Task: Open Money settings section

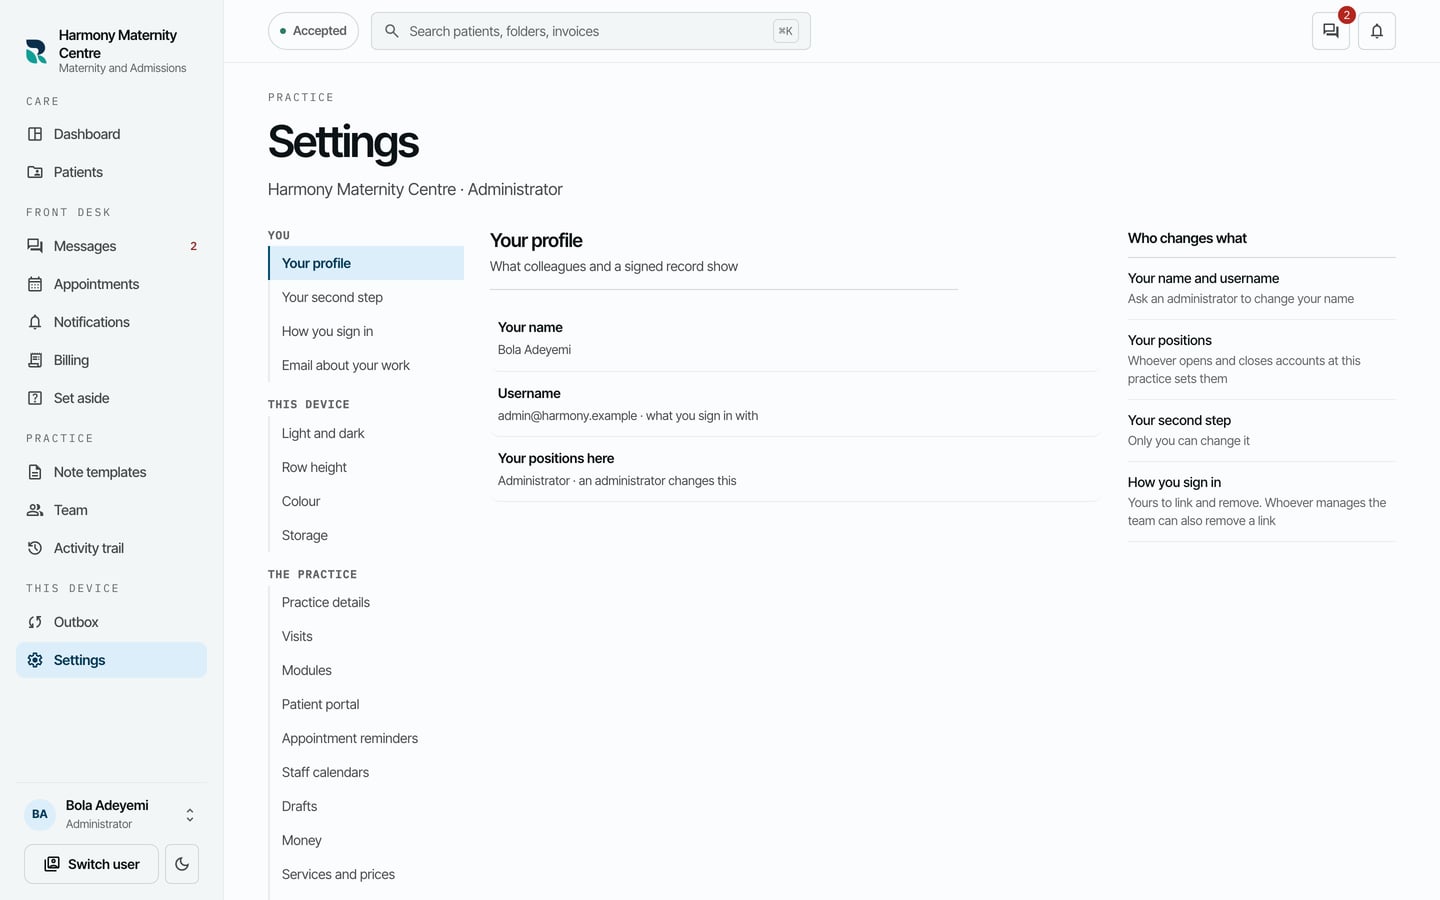Action: coord(366,840)
